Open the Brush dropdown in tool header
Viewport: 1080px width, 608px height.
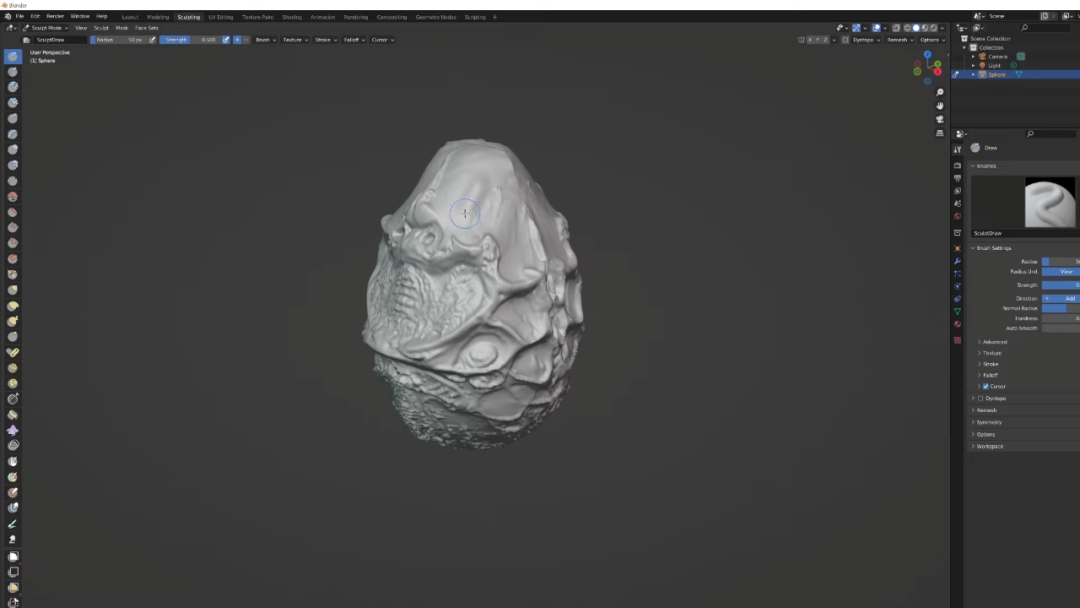coord(265,40)
